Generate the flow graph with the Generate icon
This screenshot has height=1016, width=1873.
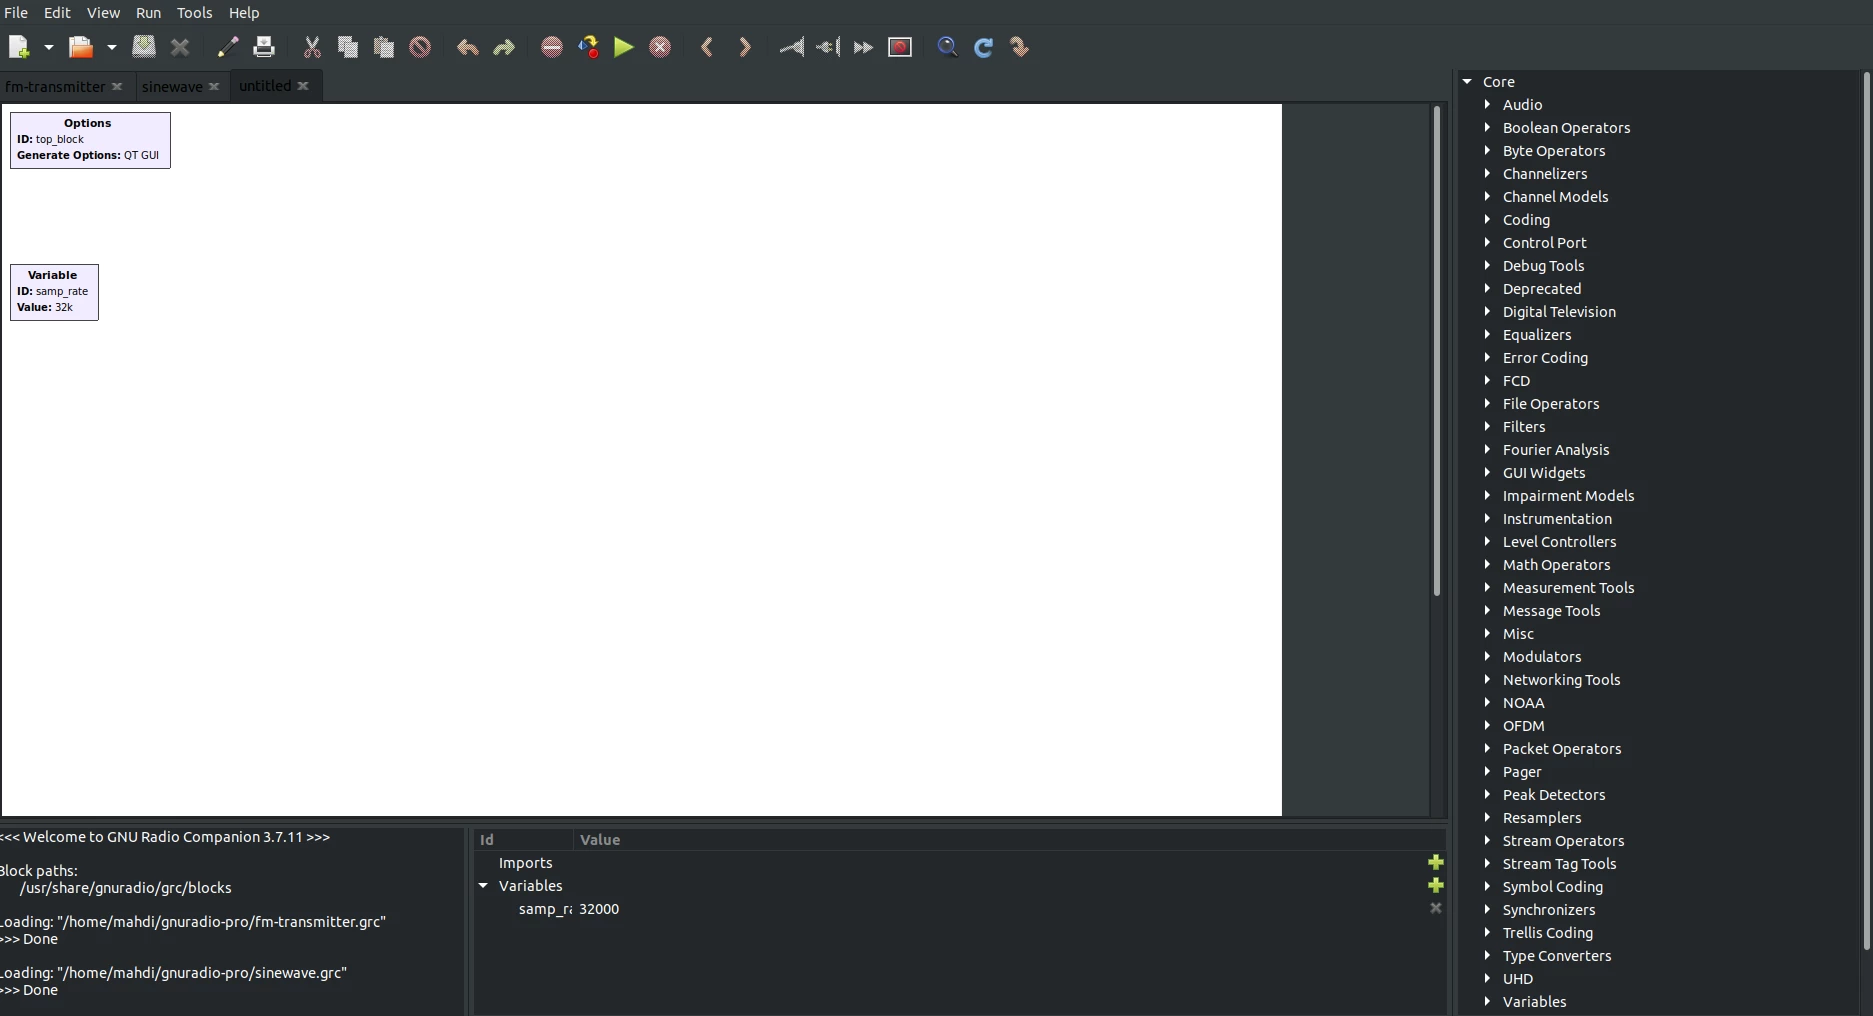coord(588,47)
